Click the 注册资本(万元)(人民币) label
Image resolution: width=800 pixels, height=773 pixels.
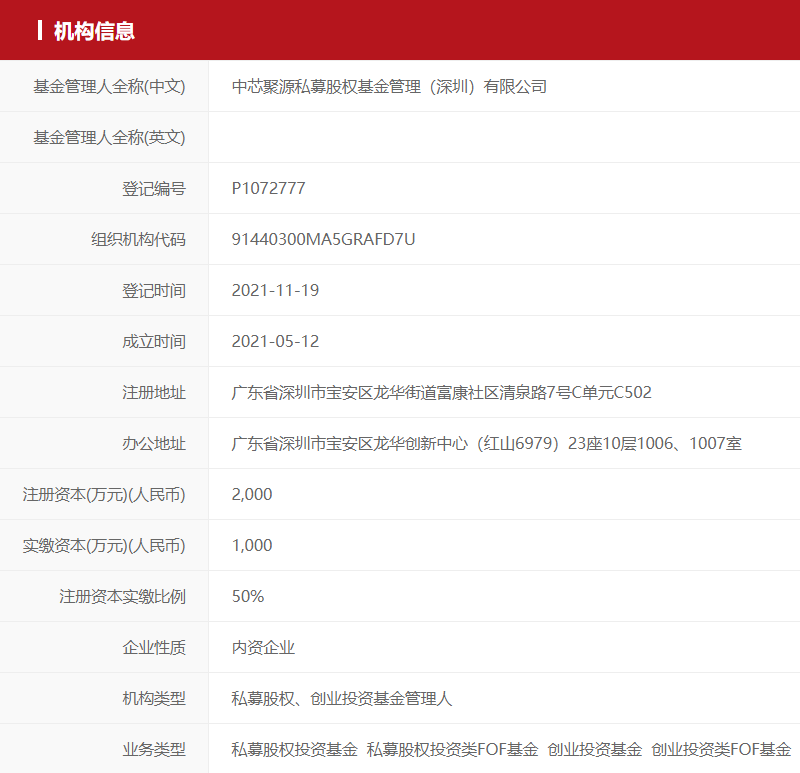[x=104, y=494]
